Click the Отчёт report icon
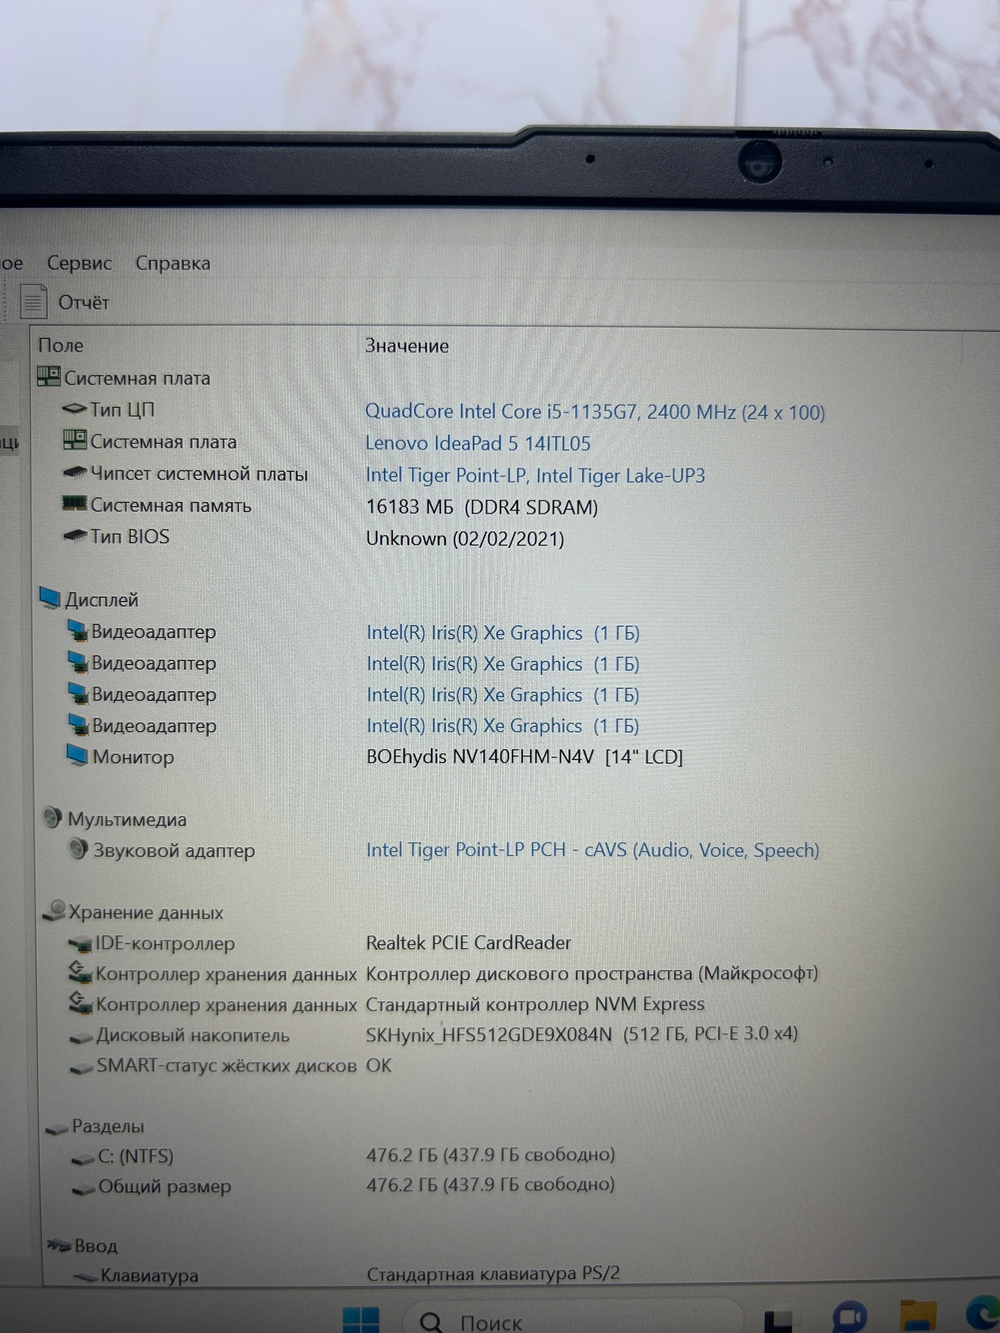 [x=34, y=301]
